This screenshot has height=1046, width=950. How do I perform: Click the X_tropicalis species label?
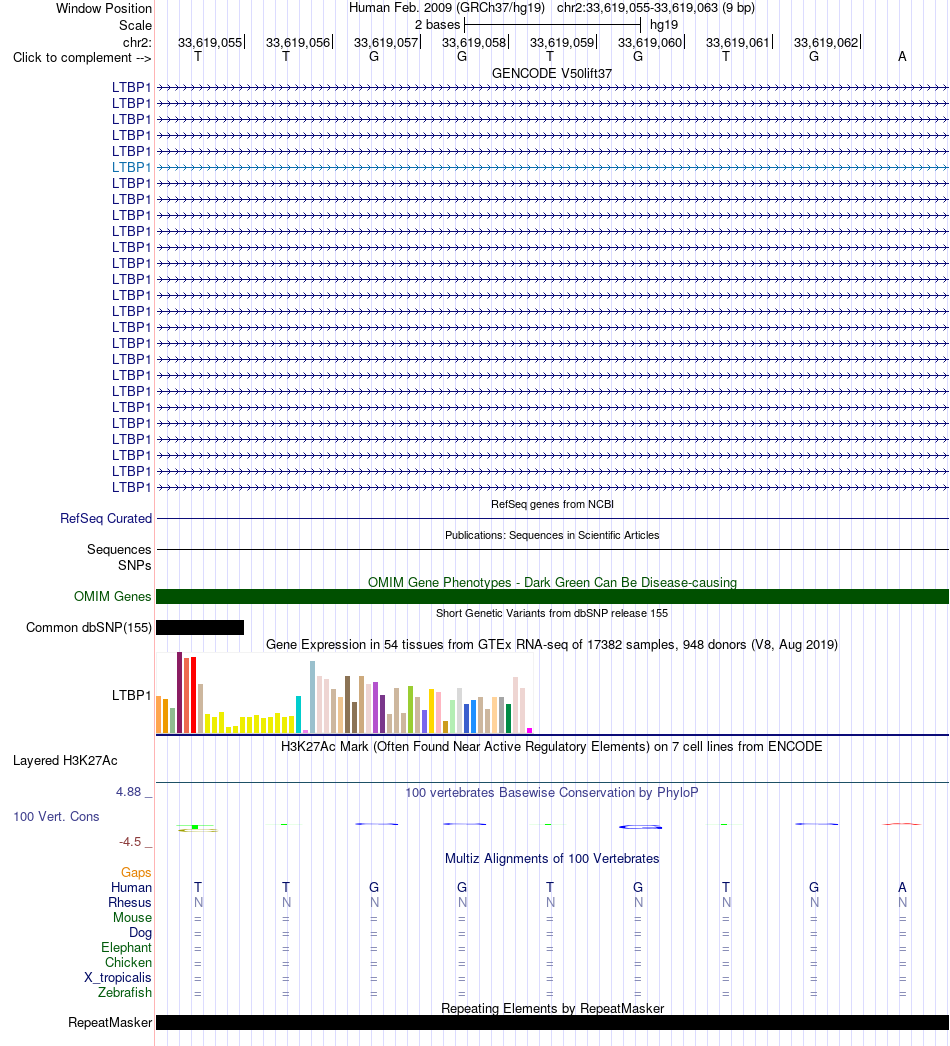tap(118, 977)
